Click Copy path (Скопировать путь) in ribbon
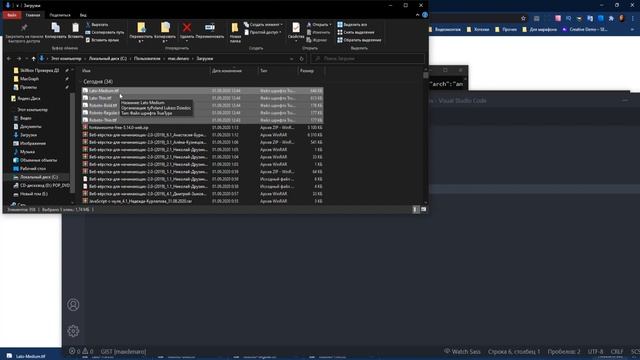 (x=105, y=32)
